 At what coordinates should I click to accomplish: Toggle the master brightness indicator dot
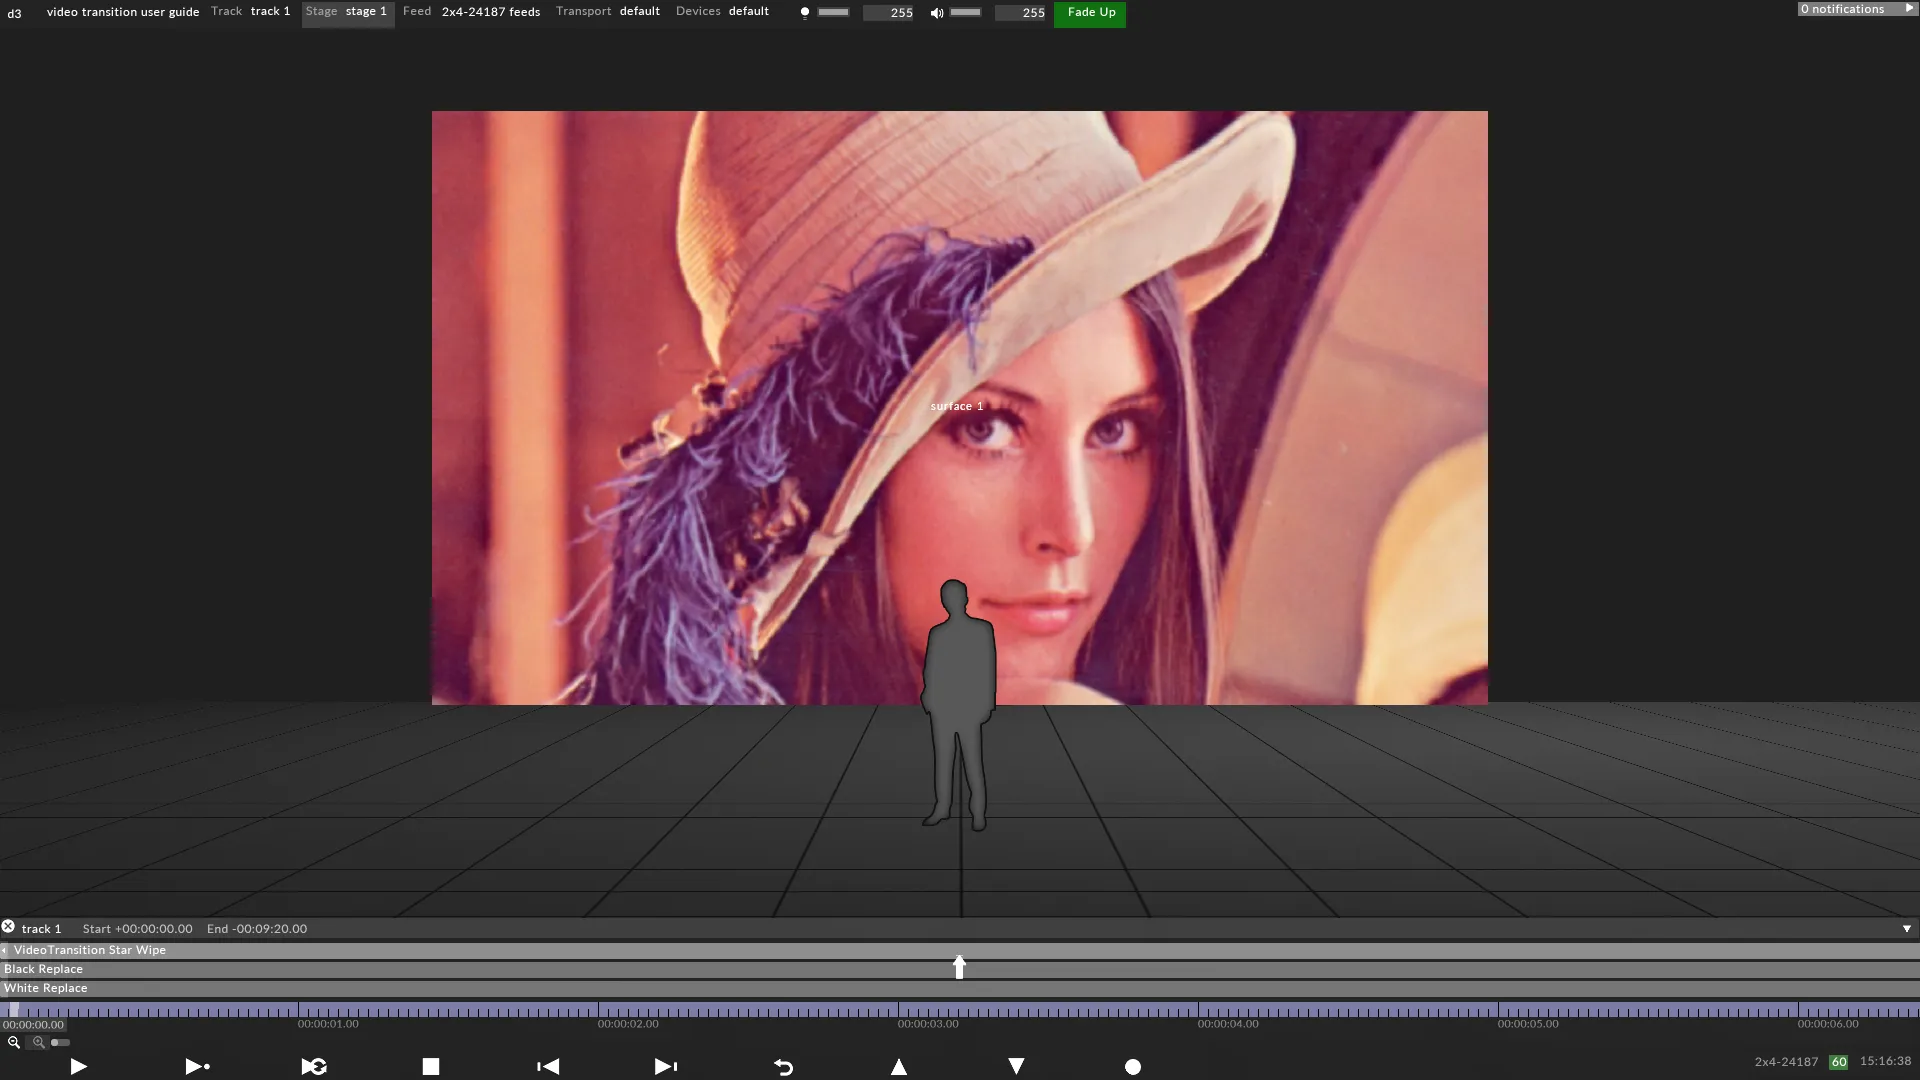(x=805, y=13)
